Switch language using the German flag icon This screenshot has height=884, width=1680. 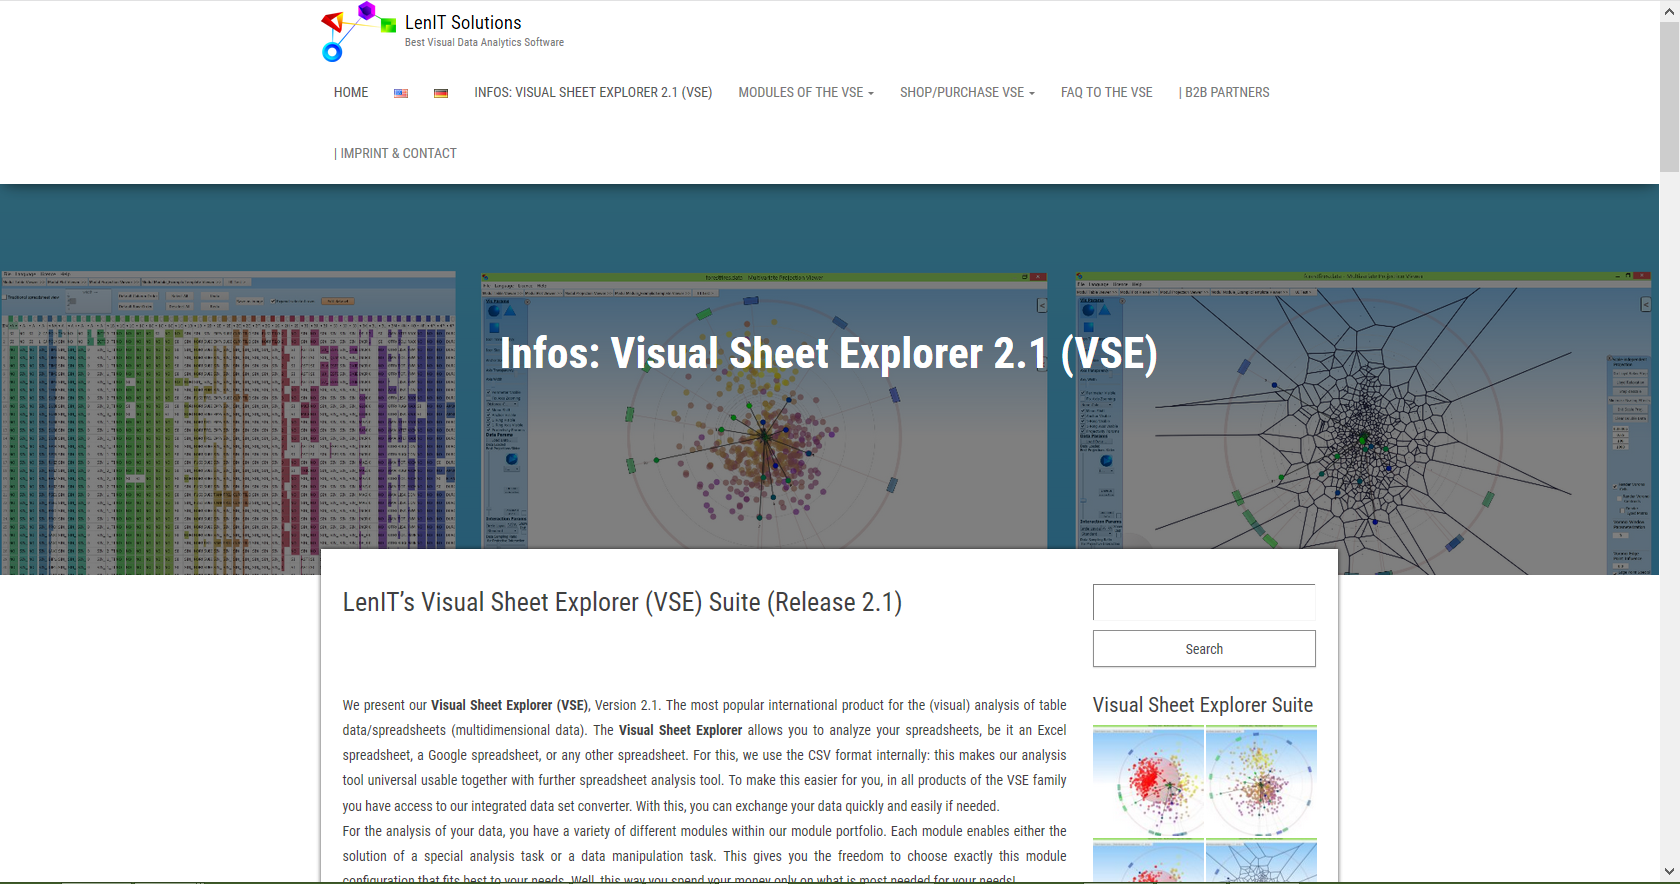click(441, 93)
